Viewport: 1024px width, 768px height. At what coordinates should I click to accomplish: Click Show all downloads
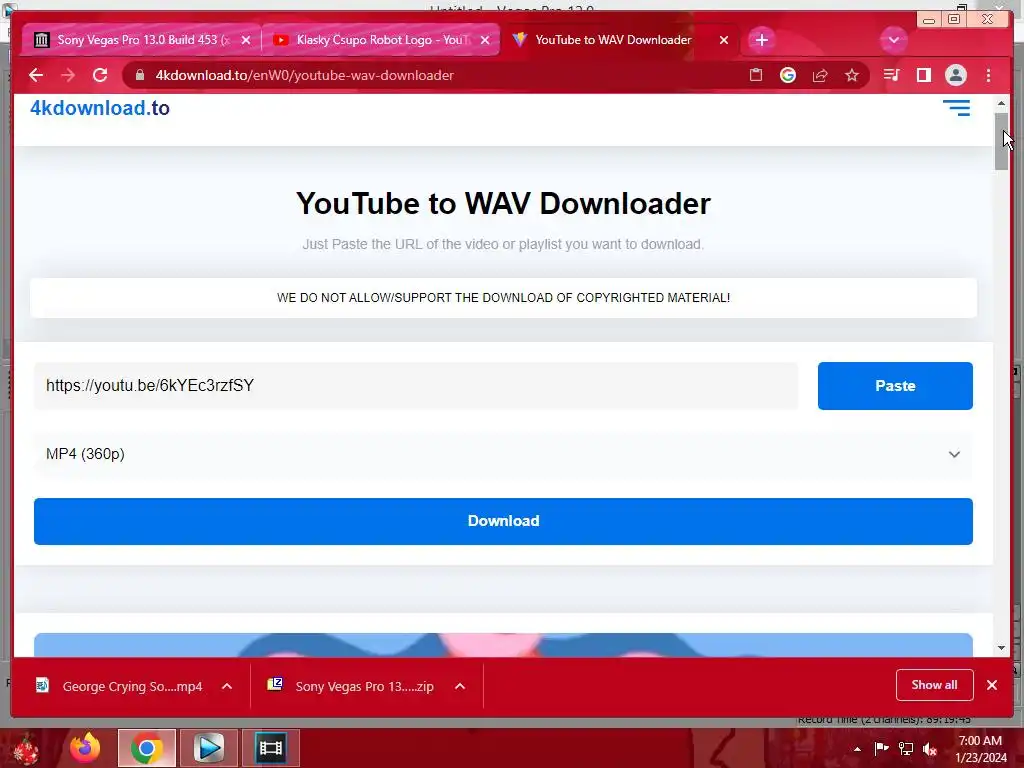935,685
